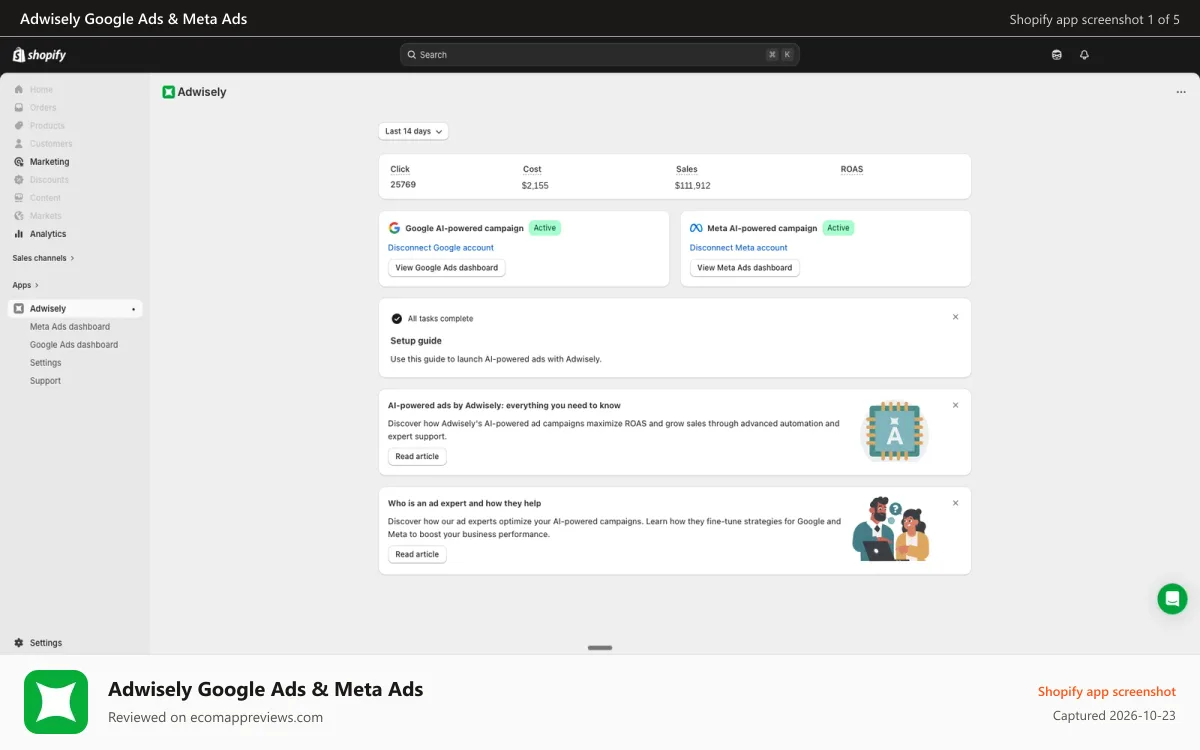This screenshot has height=750, width=1200.
Task: Click the Google campaign Active badge
Action: tap(545, 228)
